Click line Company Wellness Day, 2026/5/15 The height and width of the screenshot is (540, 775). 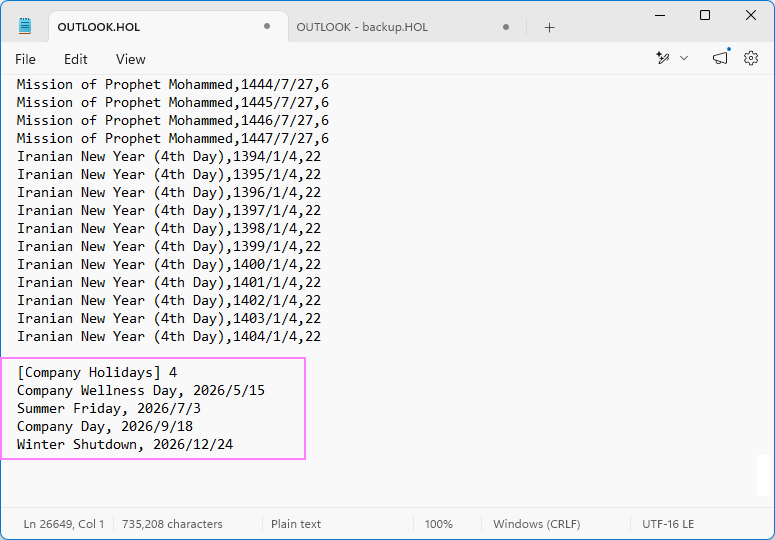point(141,390)
